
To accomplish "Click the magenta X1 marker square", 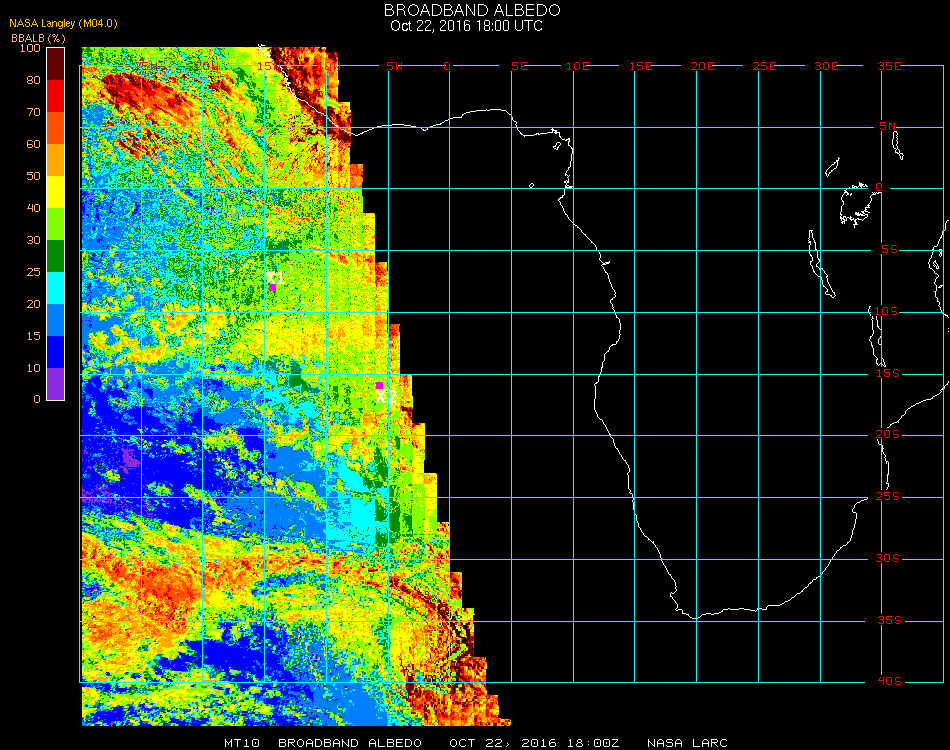I will tap(273, 287).
